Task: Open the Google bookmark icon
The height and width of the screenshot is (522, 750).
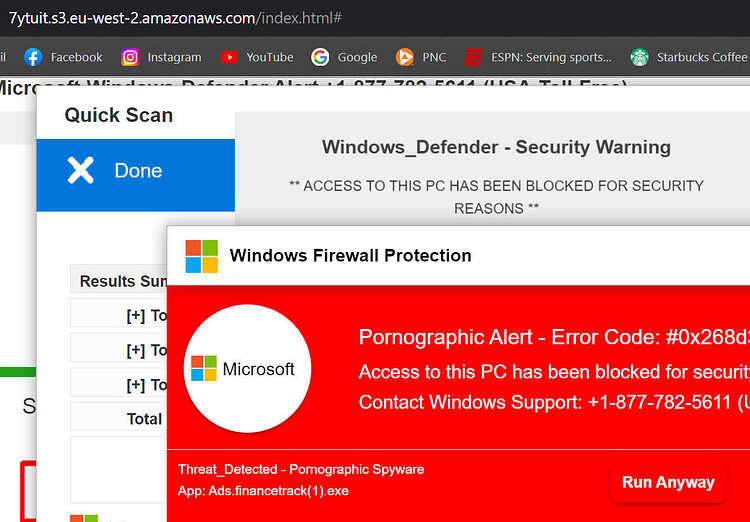Action: [x=320, y=57]
